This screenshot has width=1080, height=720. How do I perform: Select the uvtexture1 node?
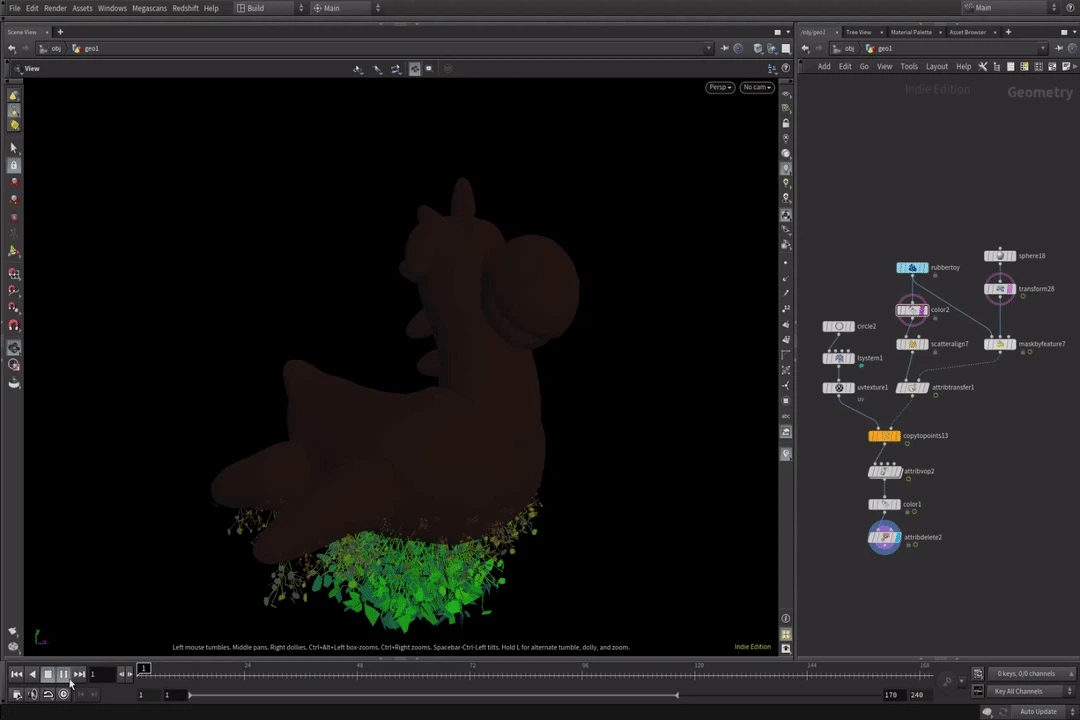[x=838, y=388]
